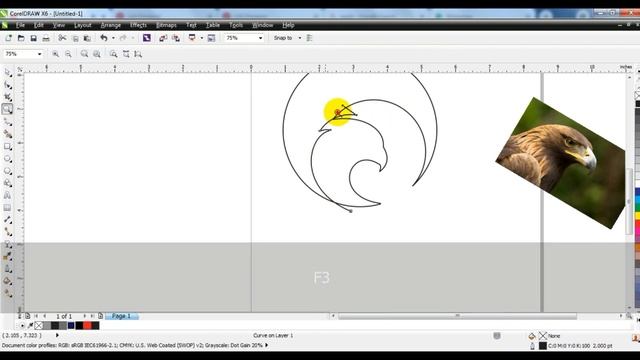
Task: Click the horizontal scrollbar below canvas
Action: (457, 316)
